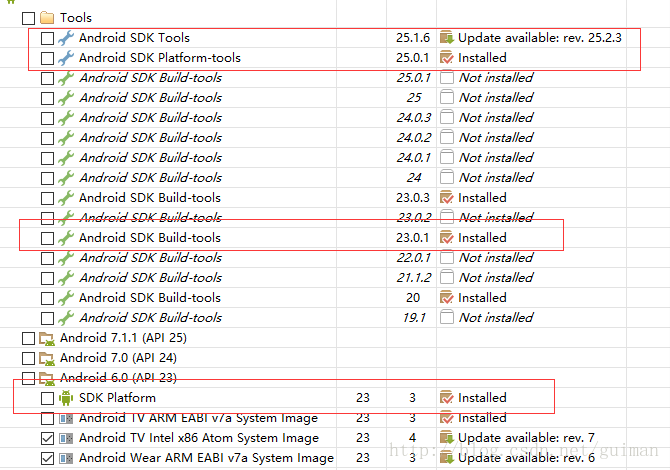Check the Android TV ARM EABI v7a checkbox
Viewport: 670px width, 470px height.
click(47, 419)
